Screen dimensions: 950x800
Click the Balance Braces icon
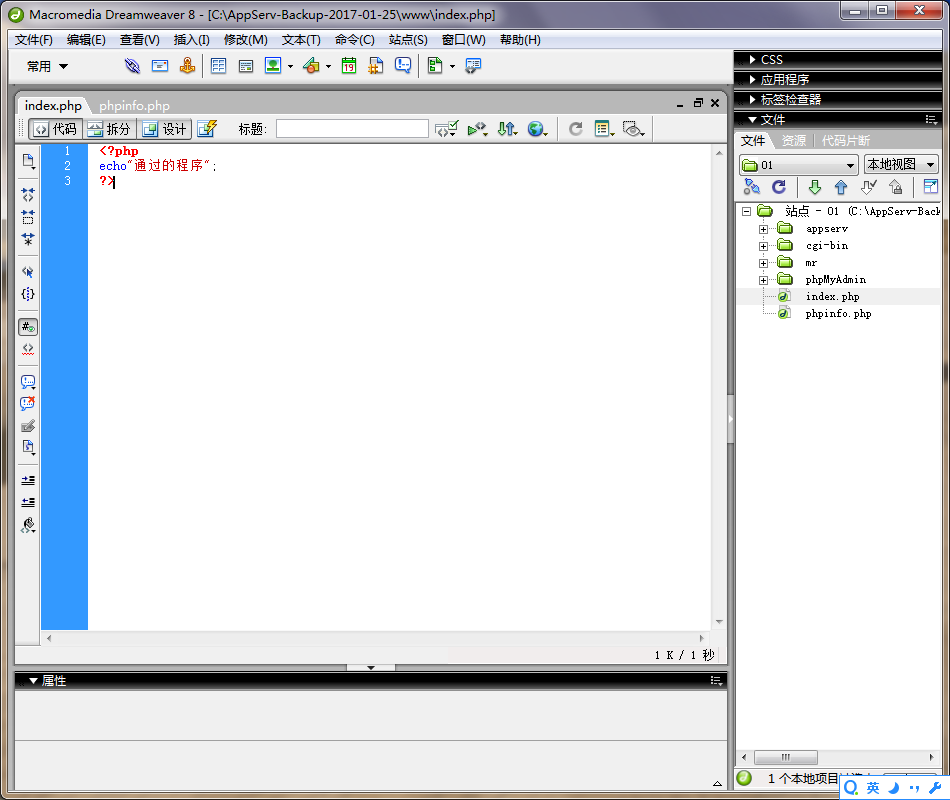point(28,294)
